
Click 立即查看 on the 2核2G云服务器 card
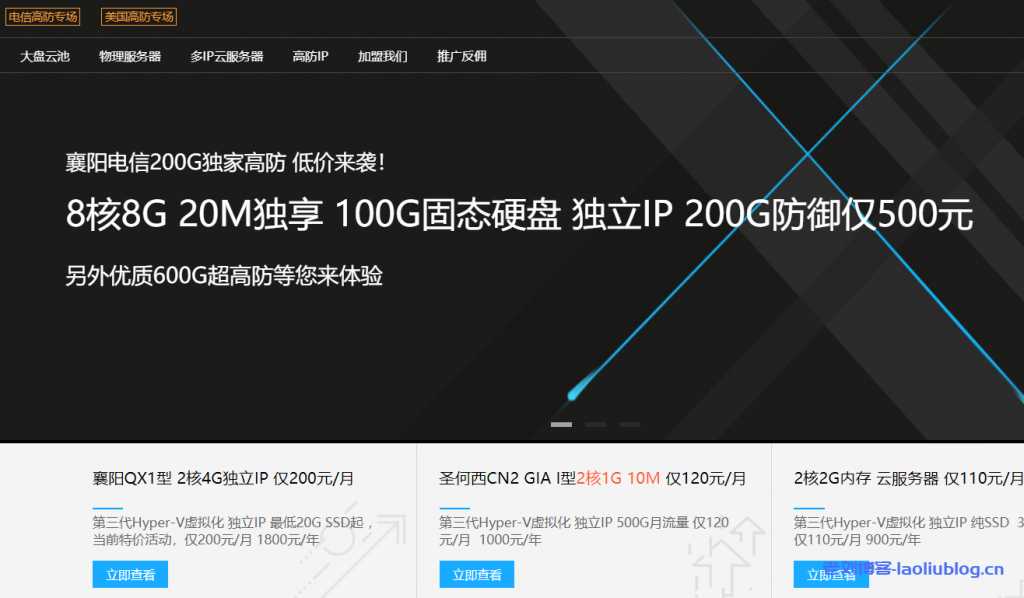833,574
